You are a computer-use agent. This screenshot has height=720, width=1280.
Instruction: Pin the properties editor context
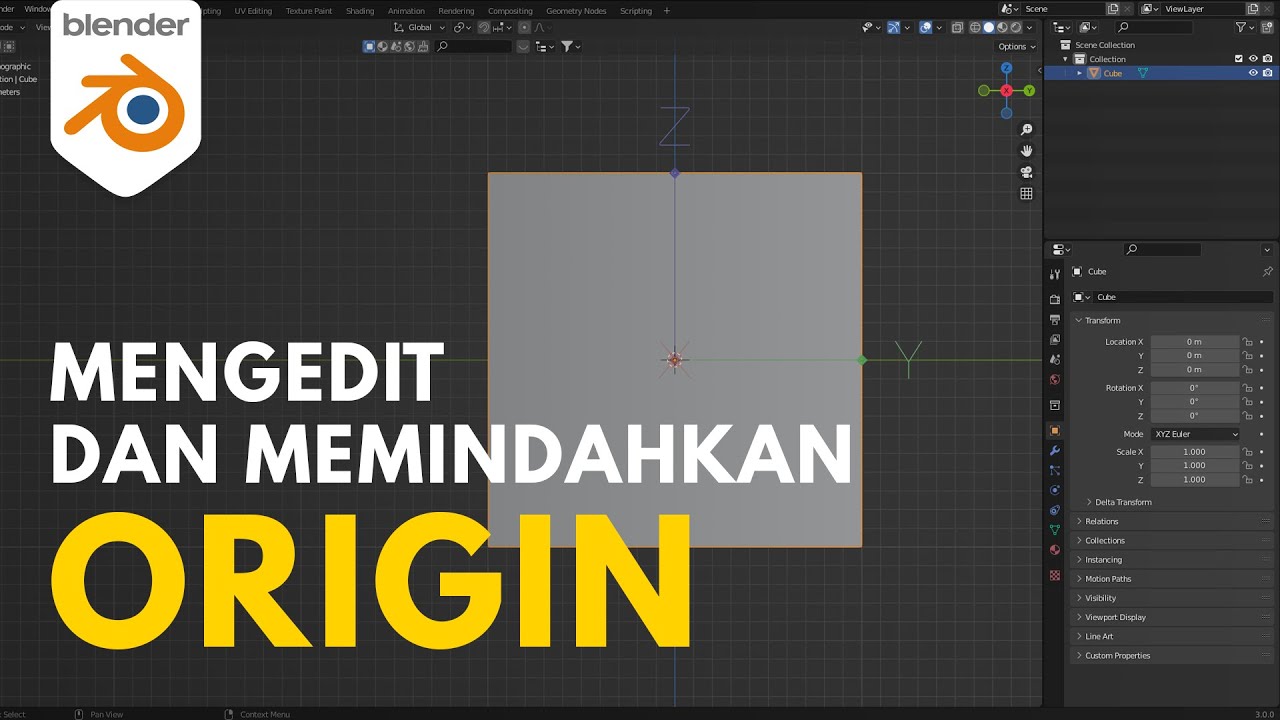[1267, 272]
